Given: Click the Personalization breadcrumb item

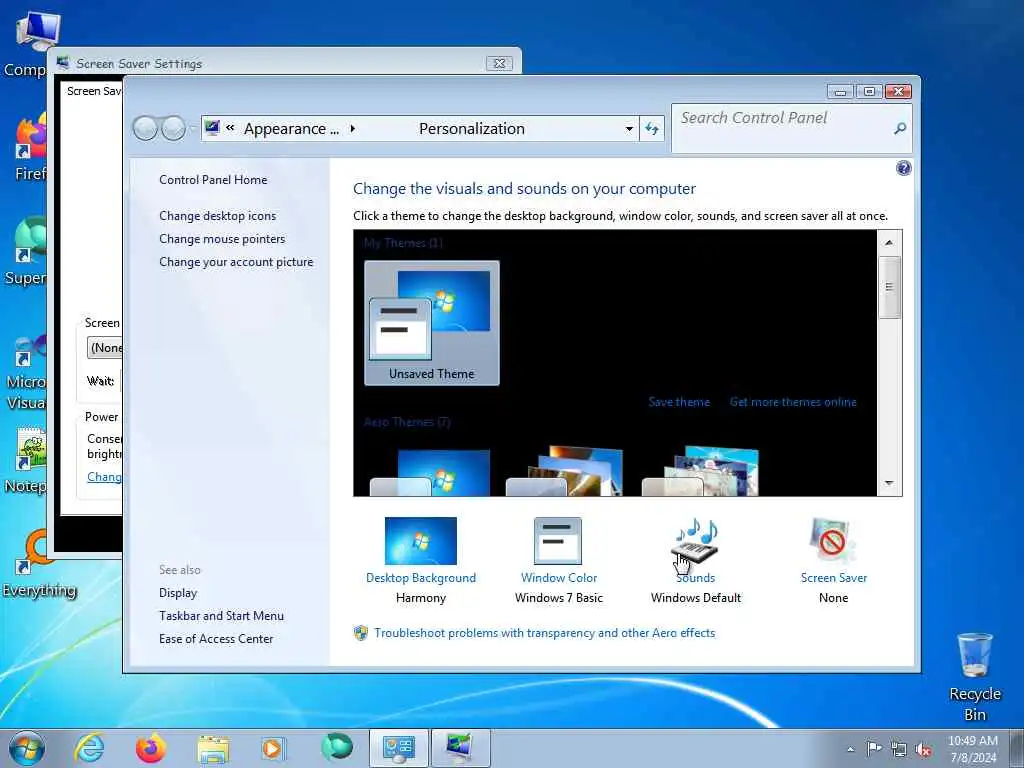Looking at the screenshot, I should [472, 129].
